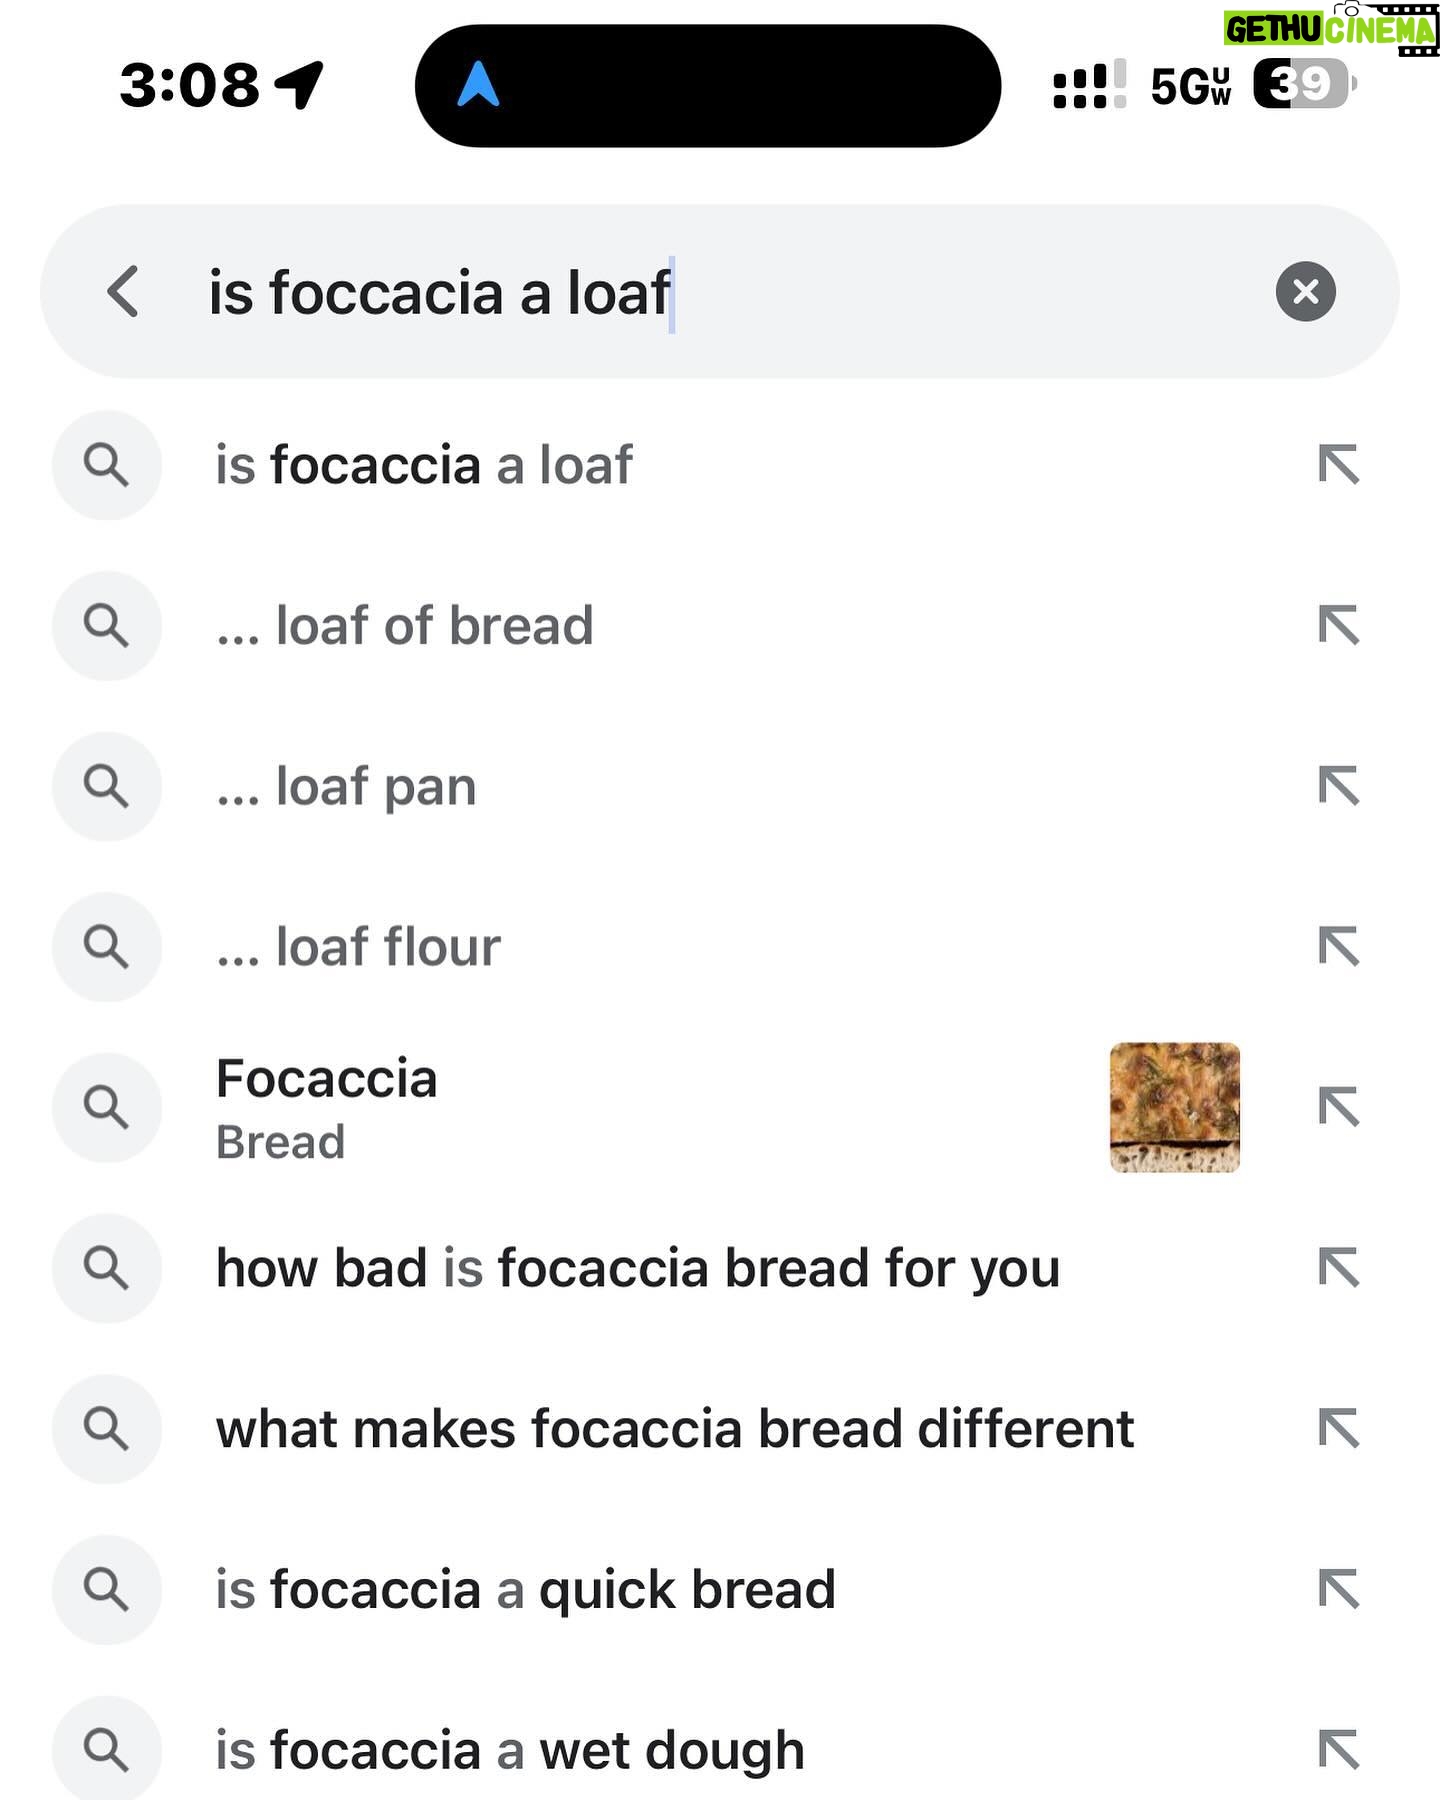Tap arrow icon next to Focaccia thumbnail
1440x1800 pixels.
point(1338,1108)
